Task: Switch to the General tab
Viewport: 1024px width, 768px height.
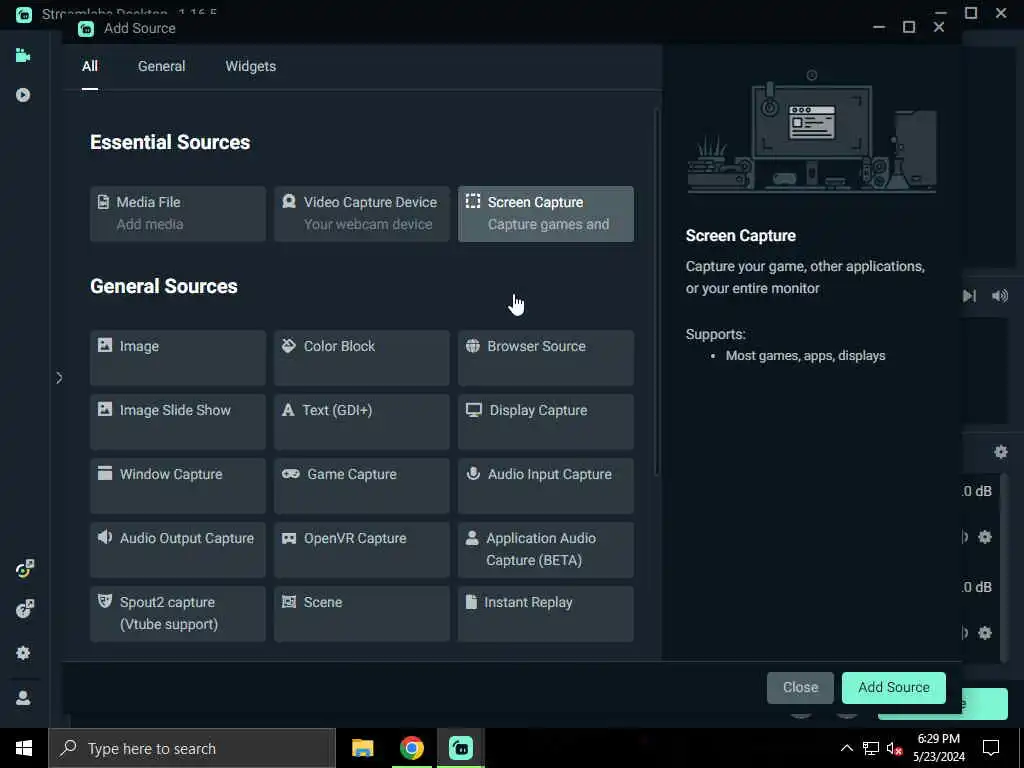Action: tap(161, 67)
